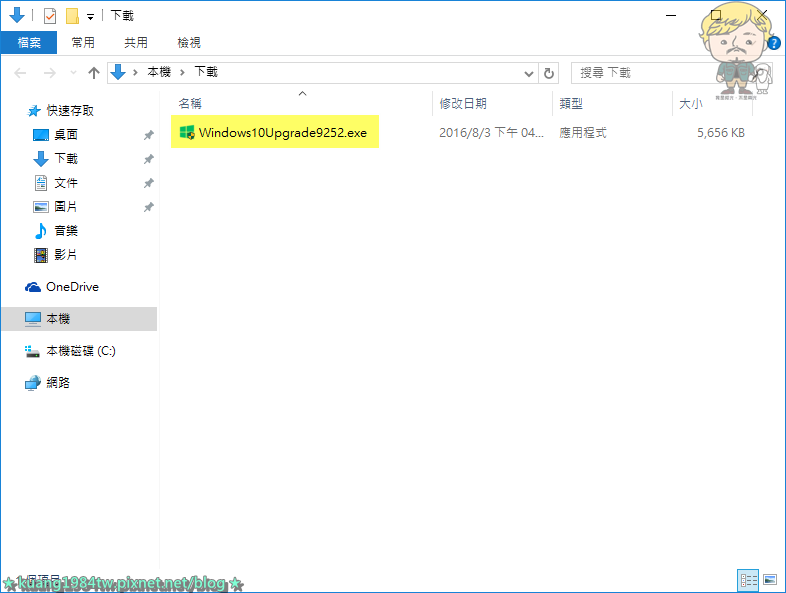Open recent locations dropdown arrow
The image size is (786, 593).
point(73,73)
